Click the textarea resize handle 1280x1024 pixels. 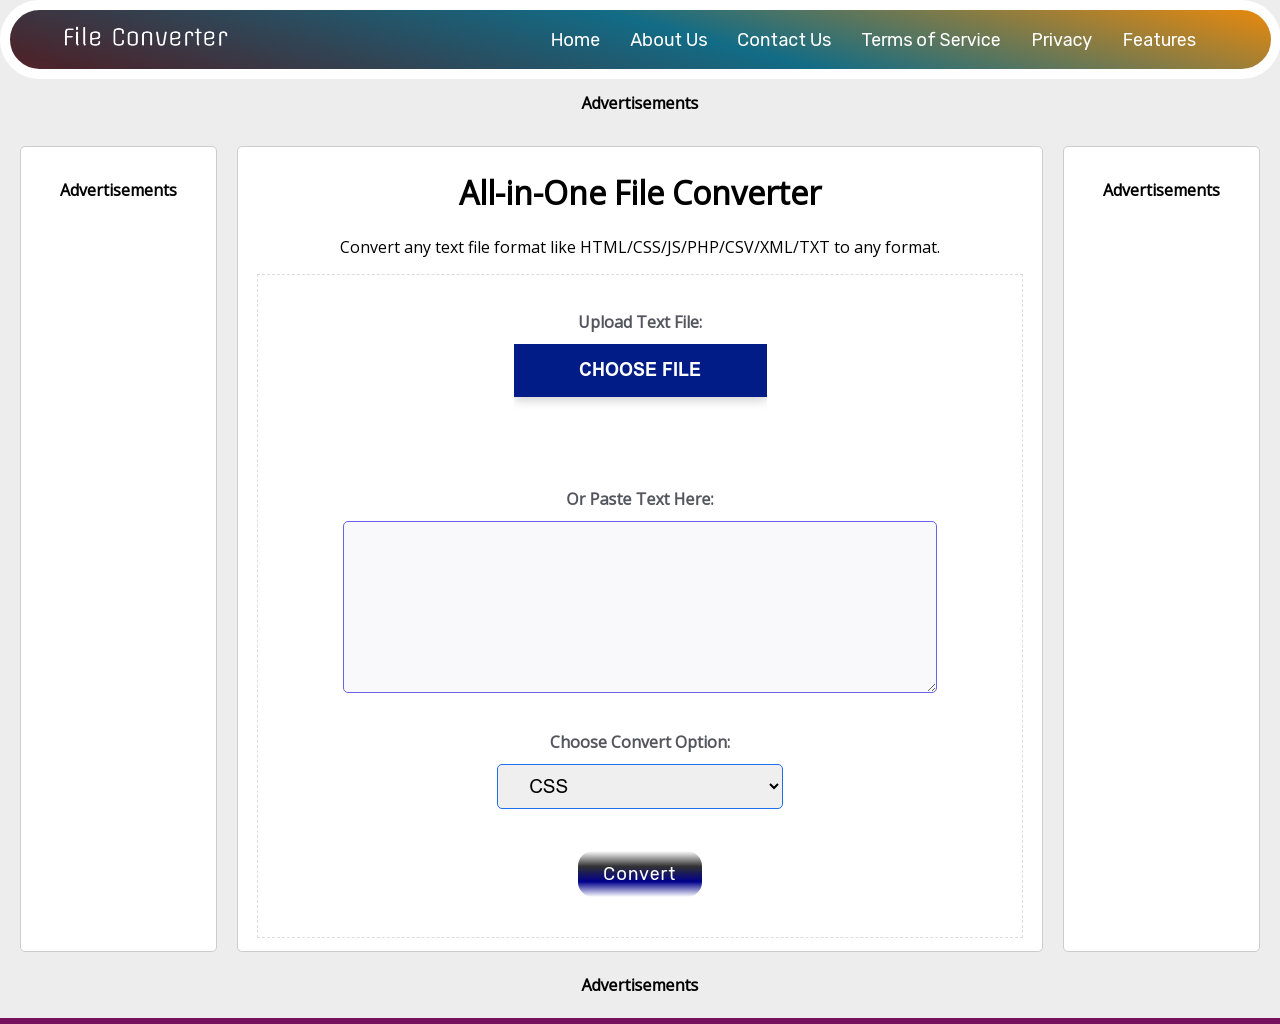click(932, 688)
